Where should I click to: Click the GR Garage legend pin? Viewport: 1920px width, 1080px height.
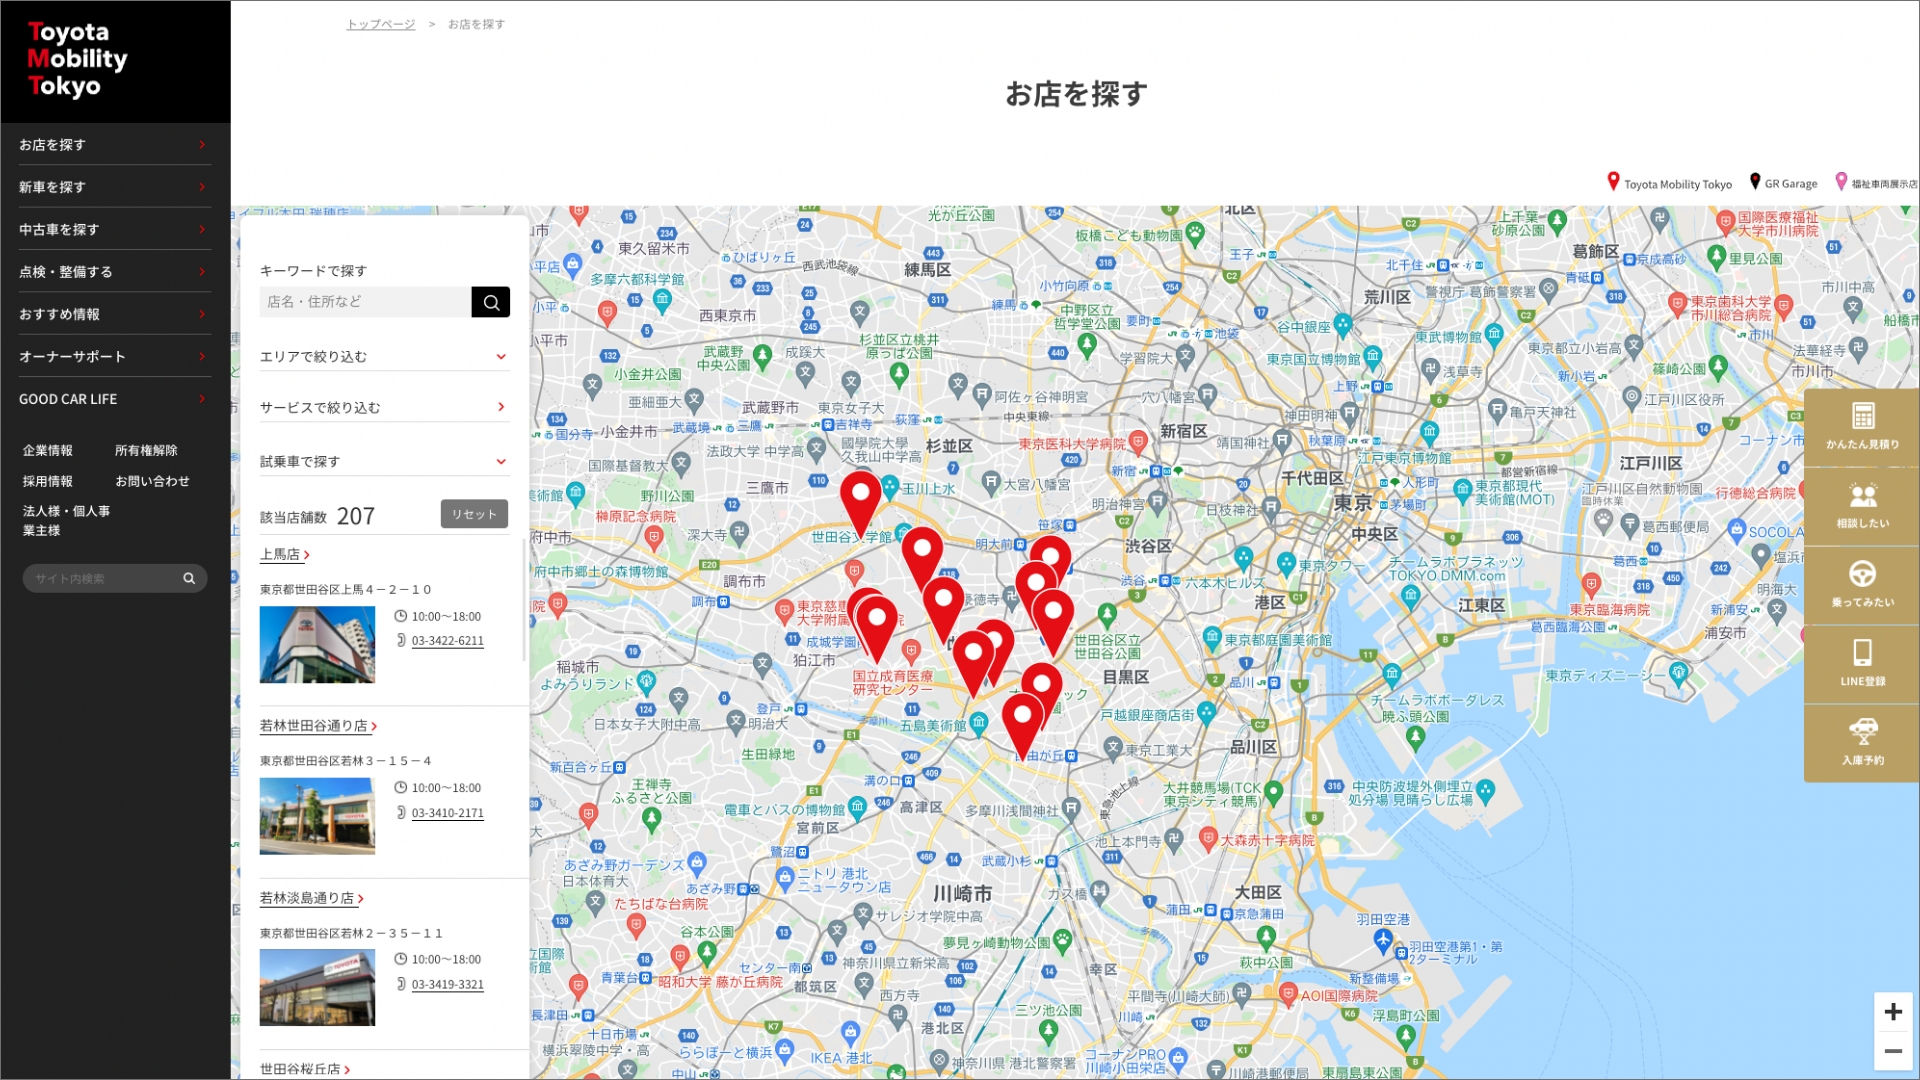[1754, 181]
